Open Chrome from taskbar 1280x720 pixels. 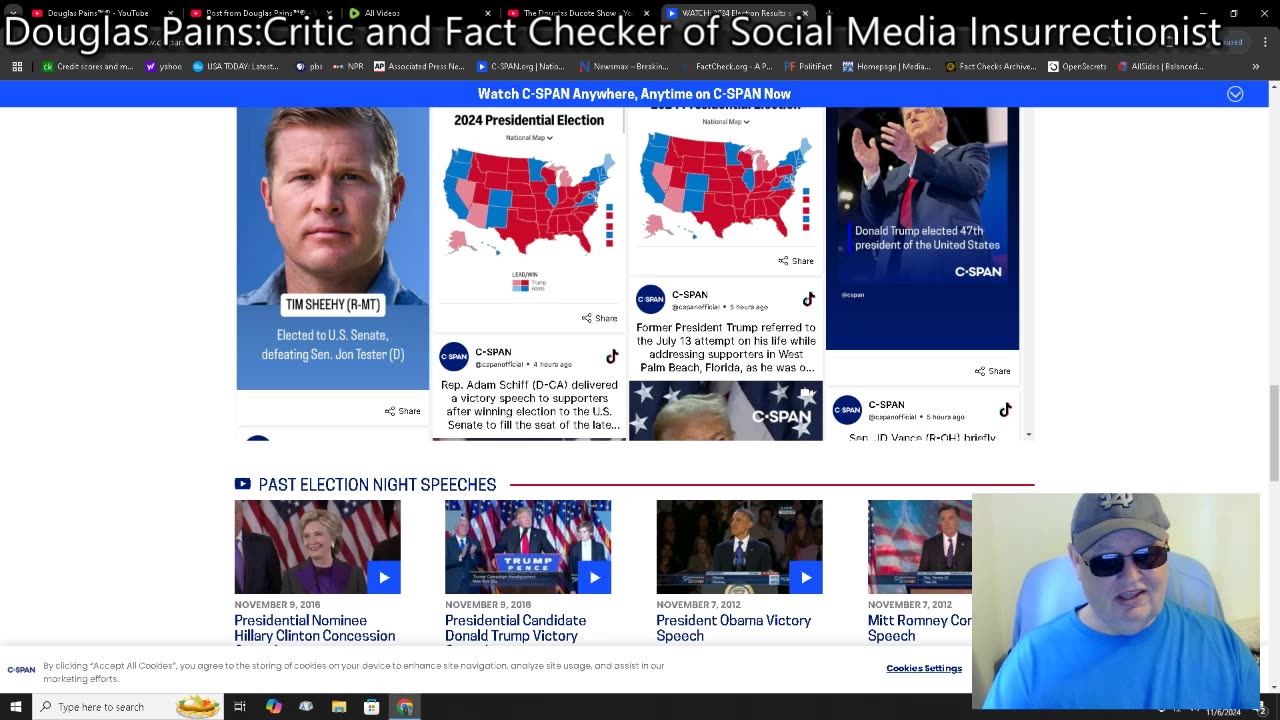tap(404, 707)
